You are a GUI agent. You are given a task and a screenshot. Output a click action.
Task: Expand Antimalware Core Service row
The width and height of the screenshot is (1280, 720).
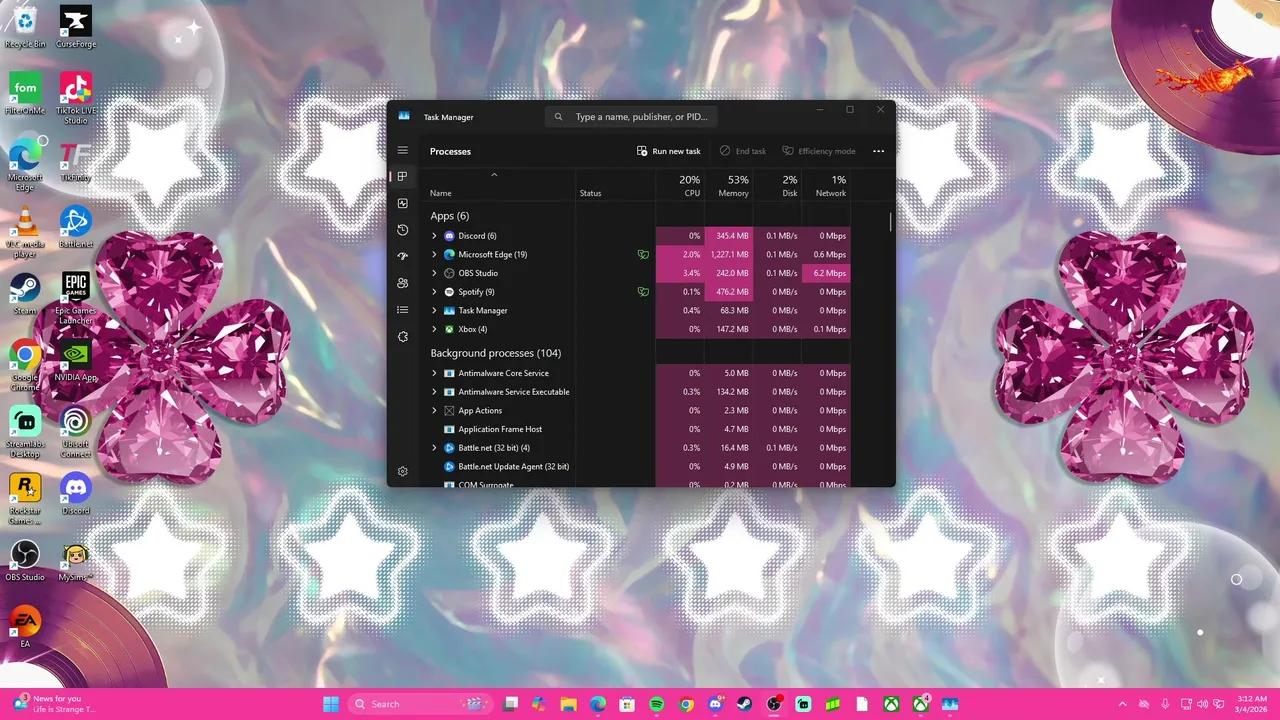tap(434, 373)
